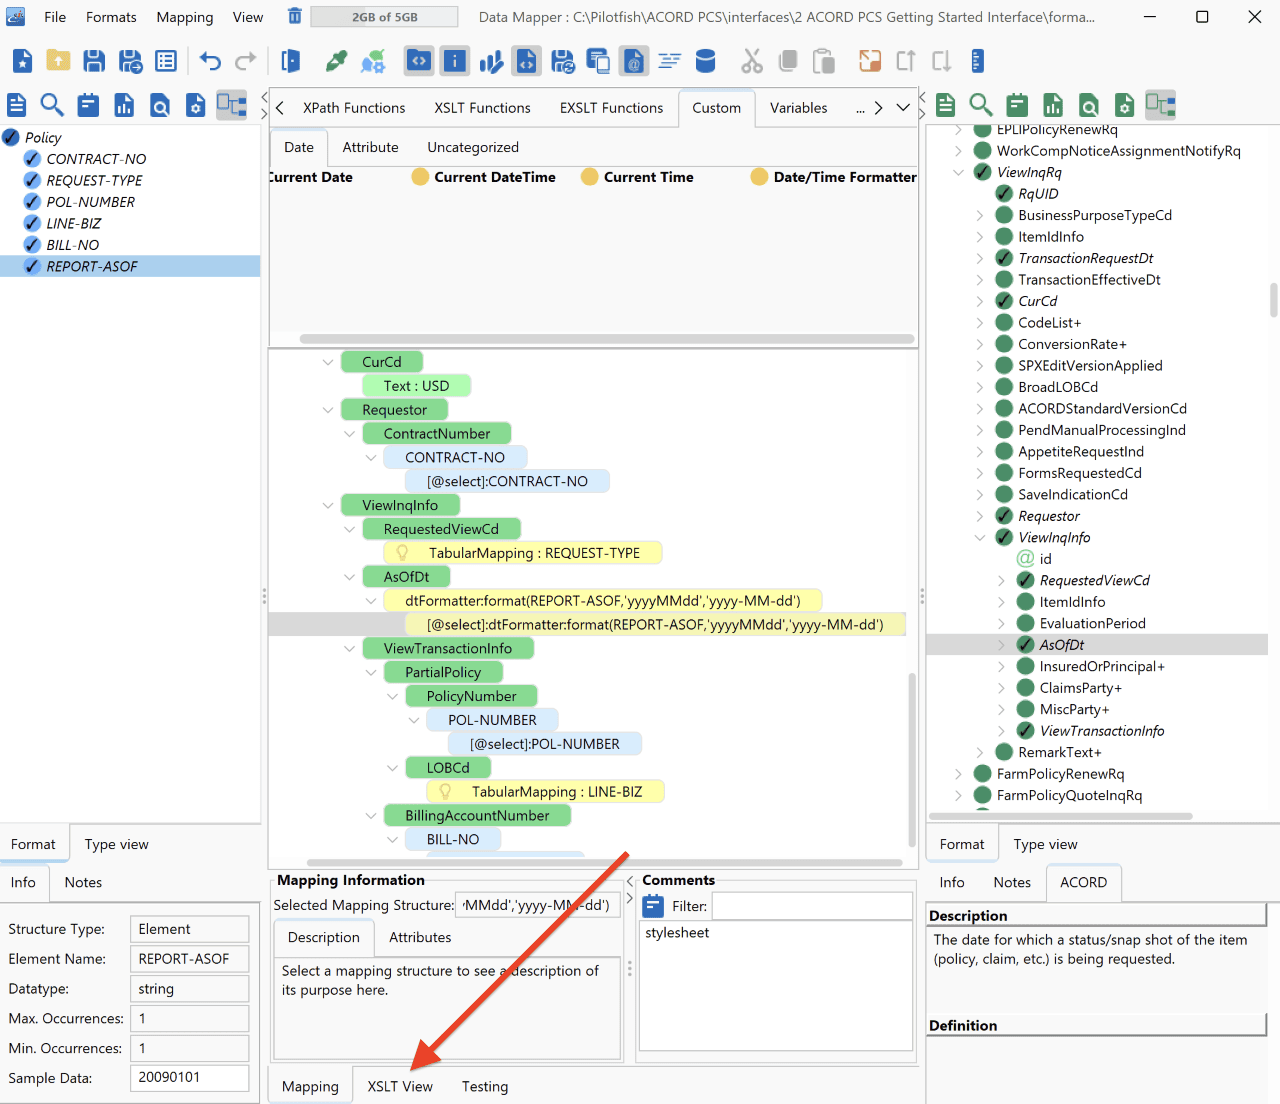The height and width of the screenshot is (1104, 1280).
Task: Click the Filter input field in Comments
Action: 812,906
